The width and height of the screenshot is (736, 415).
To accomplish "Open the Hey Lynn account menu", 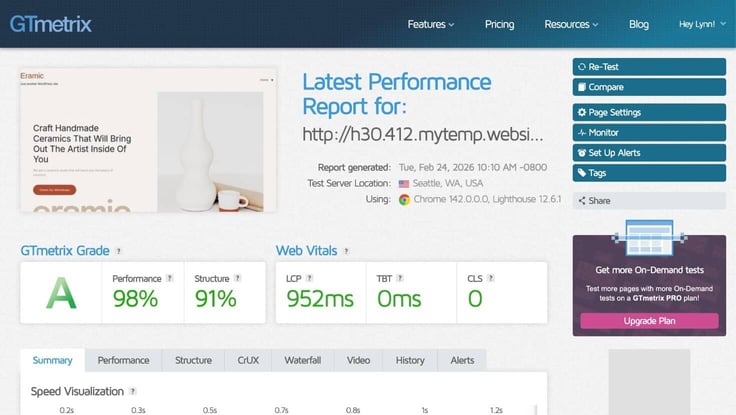I will click(702, 24).
